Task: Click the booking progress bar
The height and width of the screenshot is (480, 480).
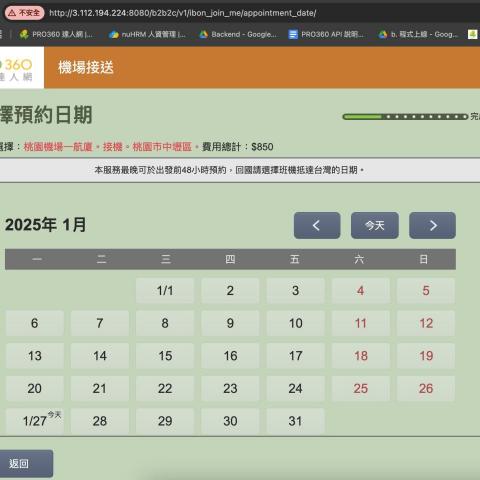Action: [x=405, y=117]
